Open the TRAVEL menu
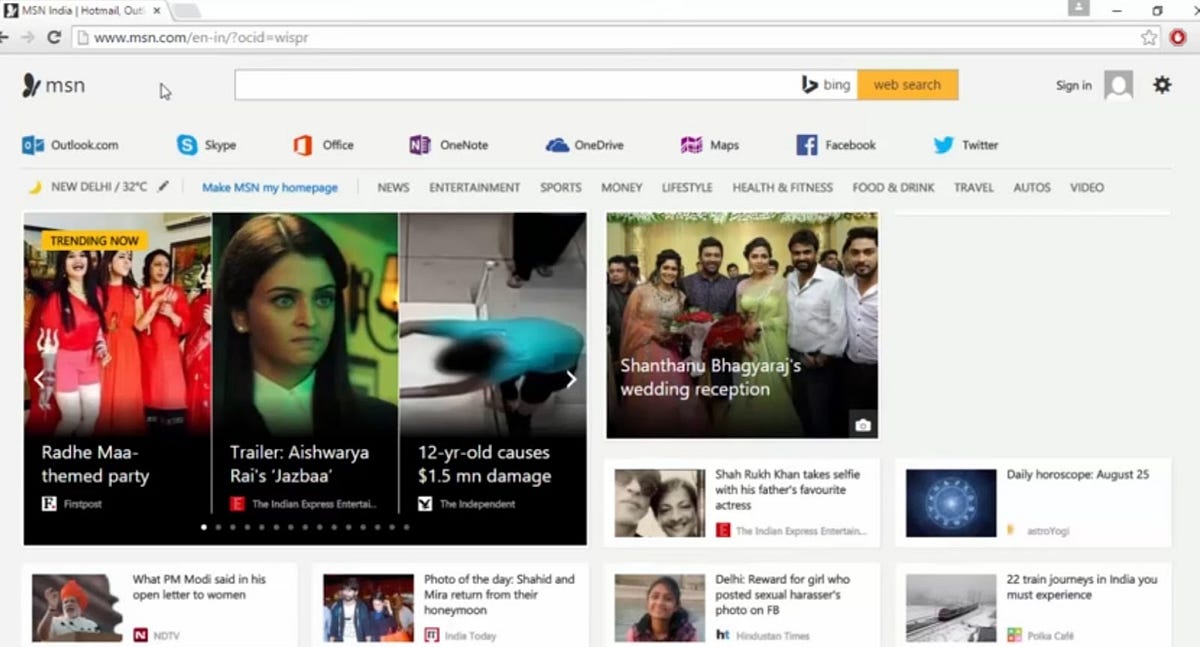The width and height of the screenshot is (1200, 647). click(974, 187)
